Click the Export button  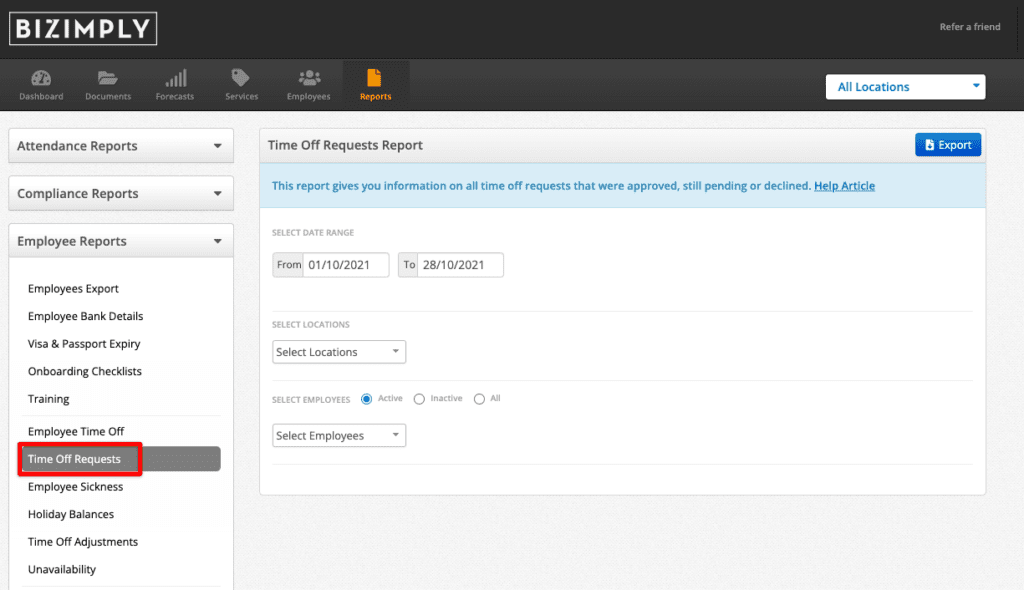(x=948, y=145)
